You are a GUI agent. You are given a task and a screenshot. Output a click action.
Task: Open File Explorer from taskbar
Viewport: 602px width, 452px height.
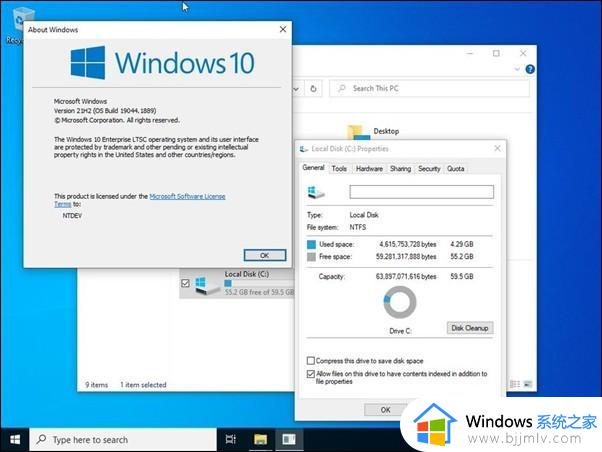[260, 439]
